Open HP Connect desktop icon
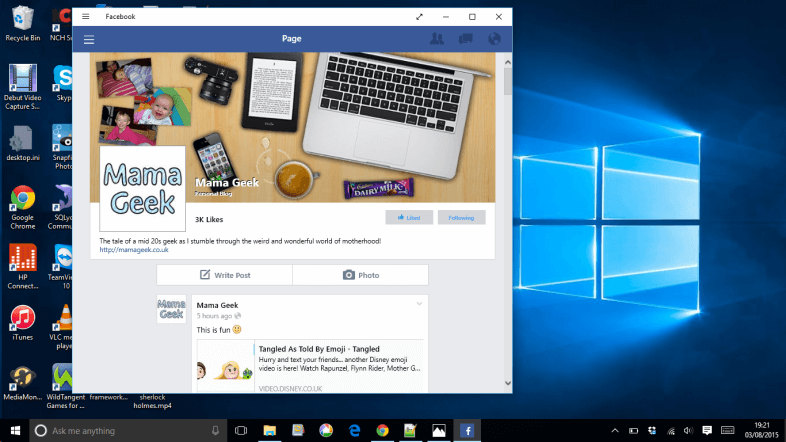The image size is (786, 442). 23,267
